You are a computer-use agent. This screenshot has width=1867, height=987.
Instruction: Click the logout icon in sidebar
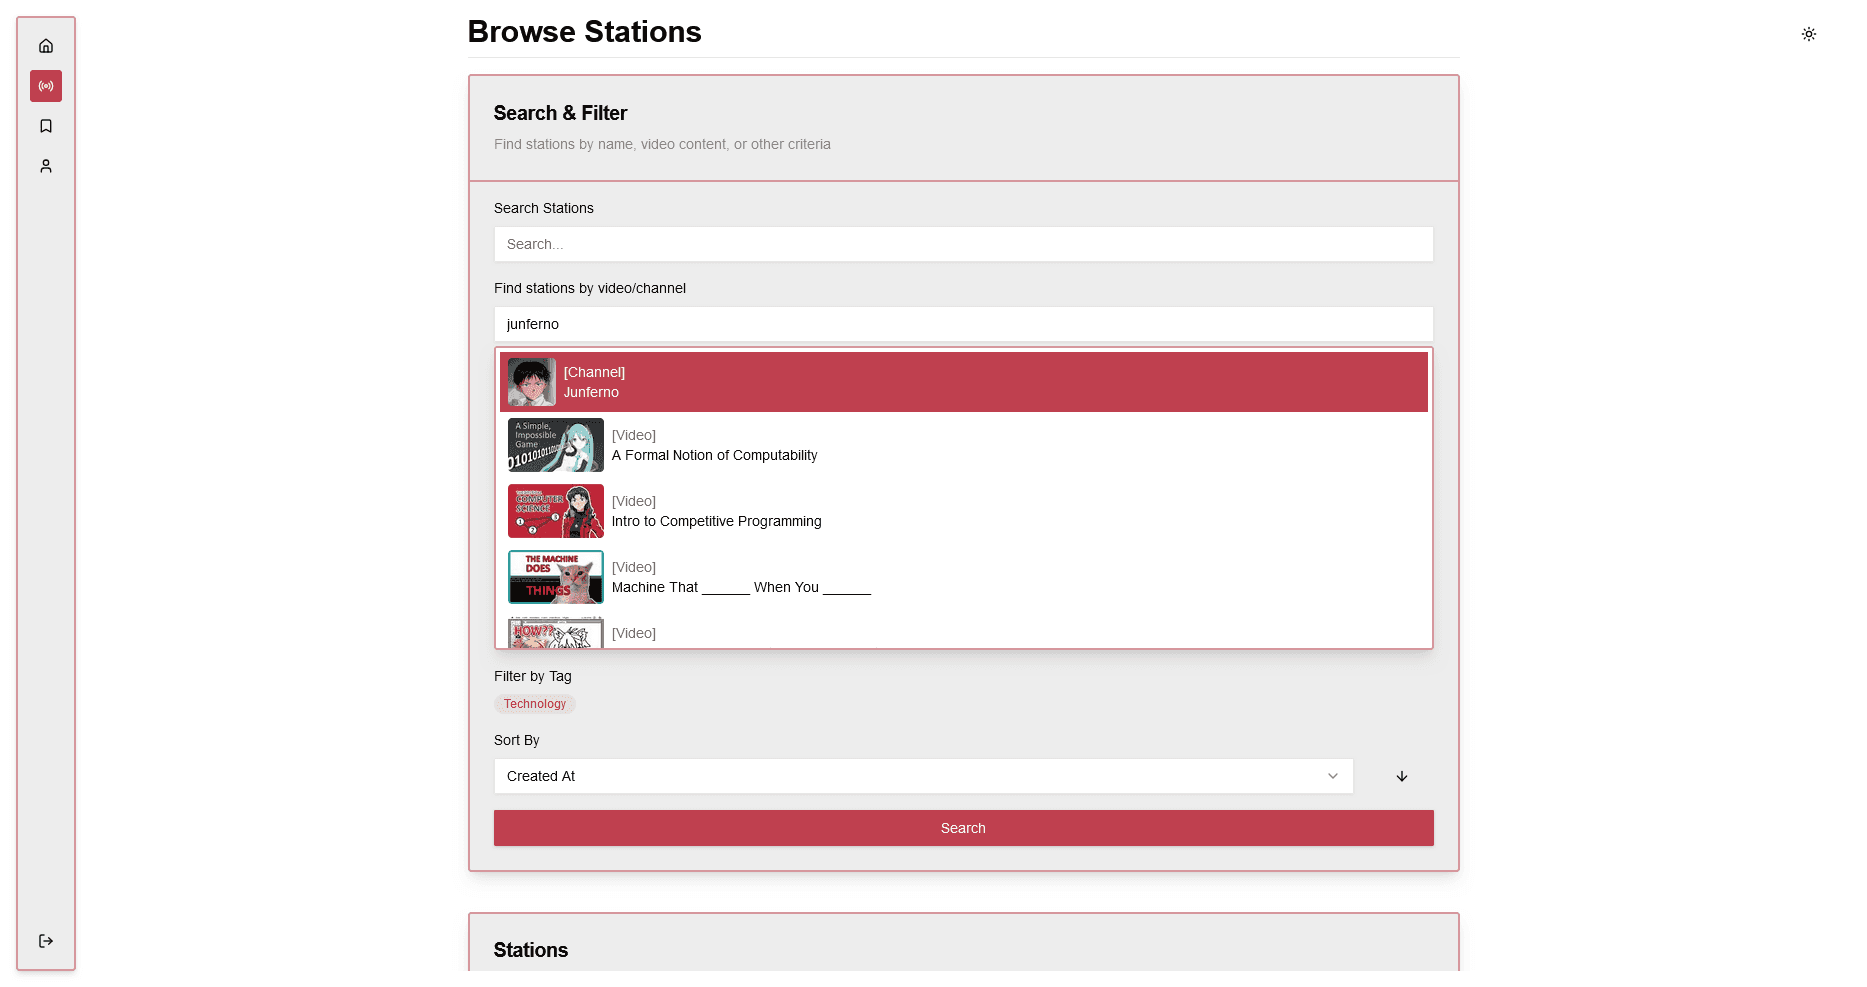coord(46,941)
